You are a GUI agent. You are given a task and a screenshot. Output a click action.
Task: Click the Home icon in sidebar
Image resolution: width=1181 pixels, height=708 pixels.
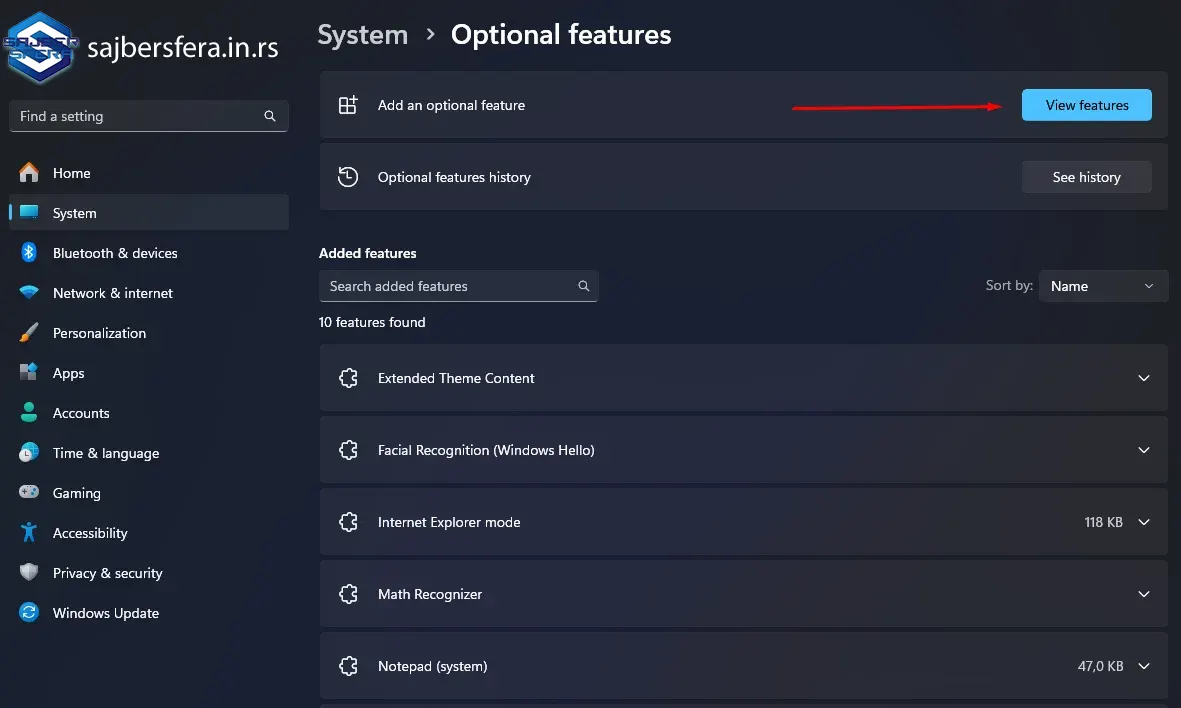(29, 173)
